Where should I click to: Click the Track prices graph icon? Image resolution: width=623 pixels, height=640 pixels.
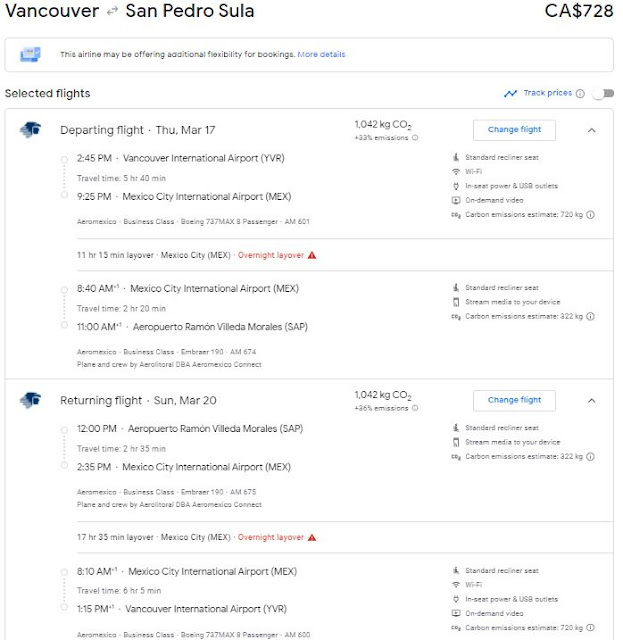(x=510, y=93)
